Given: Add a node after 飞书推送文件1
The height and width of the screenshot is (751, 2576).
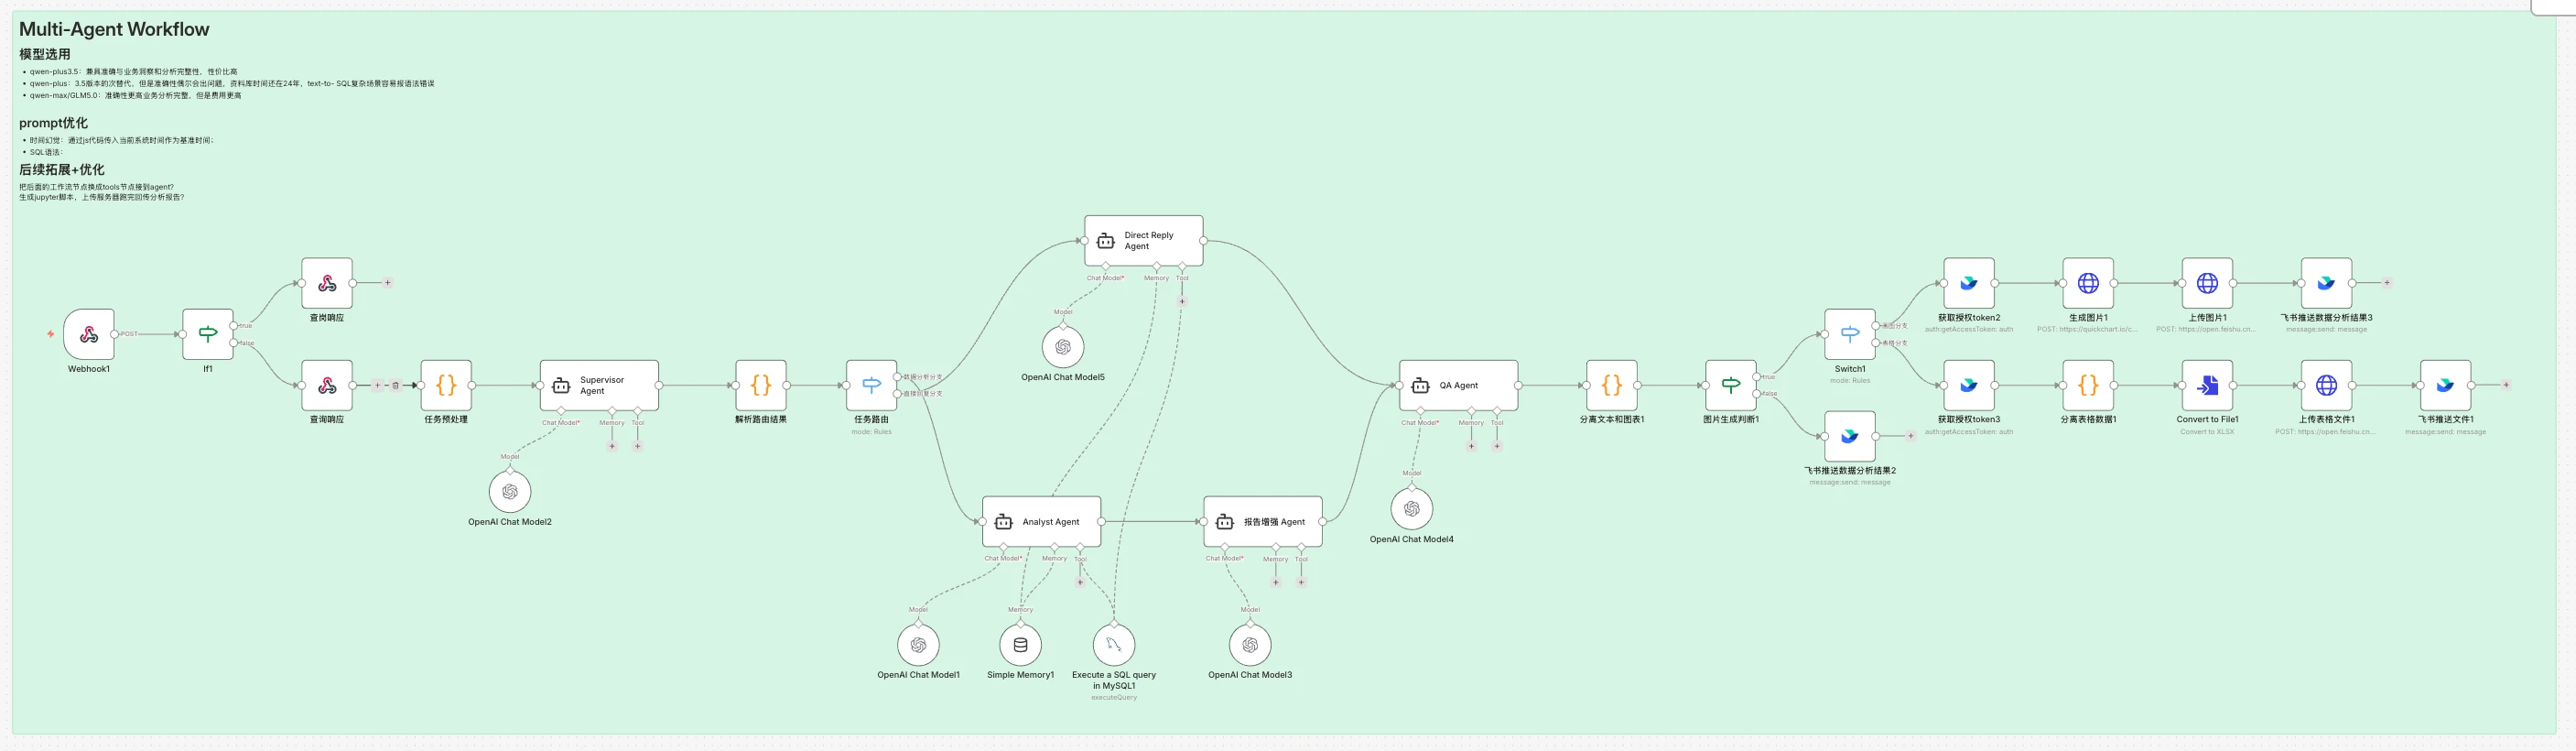Looking at the screenshot, I should (x=2506, y=385).
